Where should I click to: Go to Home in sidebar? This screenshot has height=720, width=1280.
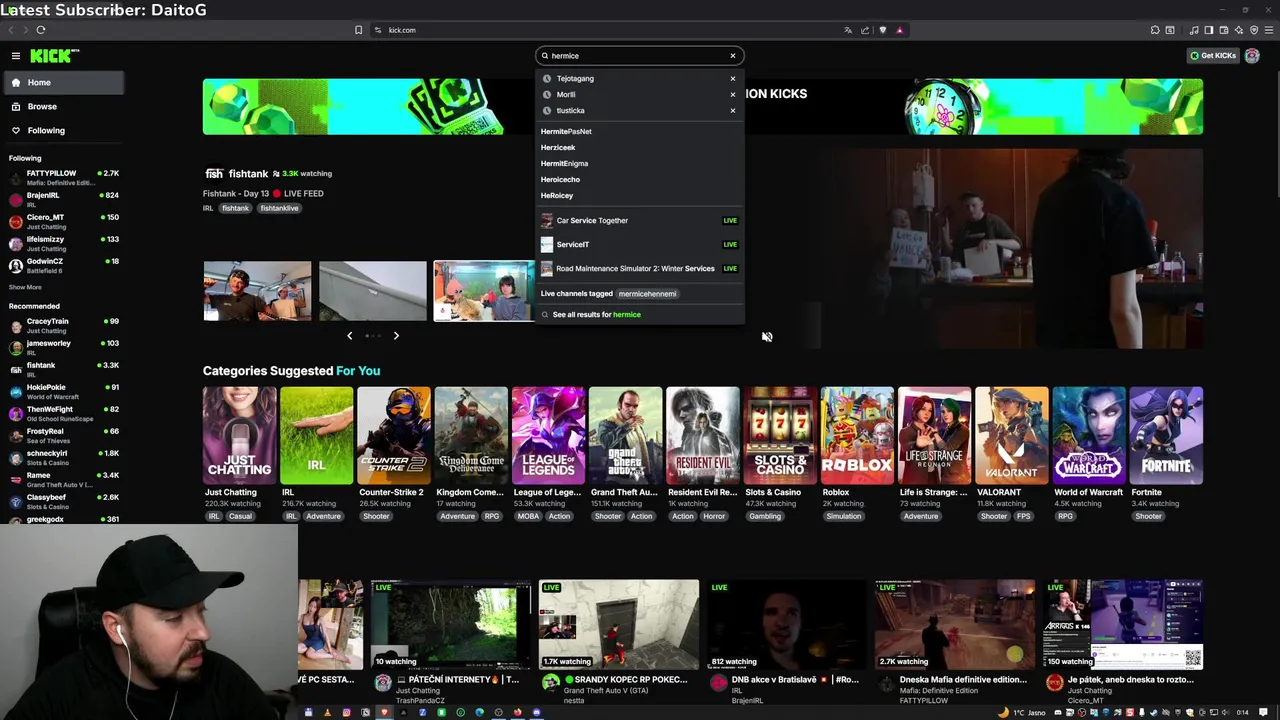pos(63,83)
